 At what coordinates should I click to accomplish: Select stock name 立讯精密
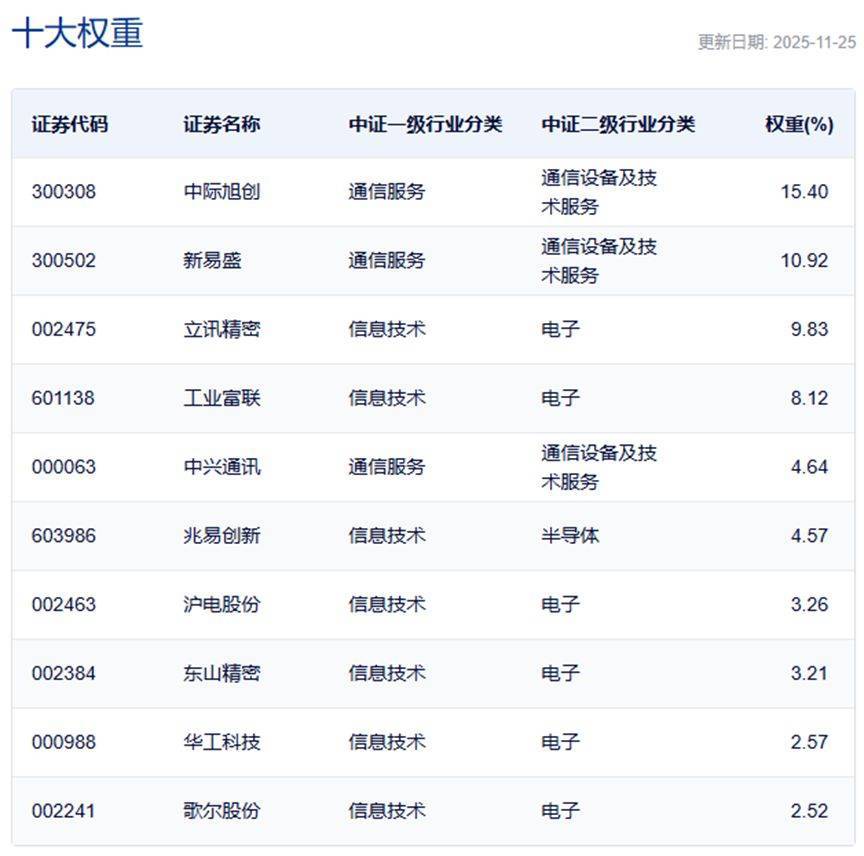[x=222, y=329]
